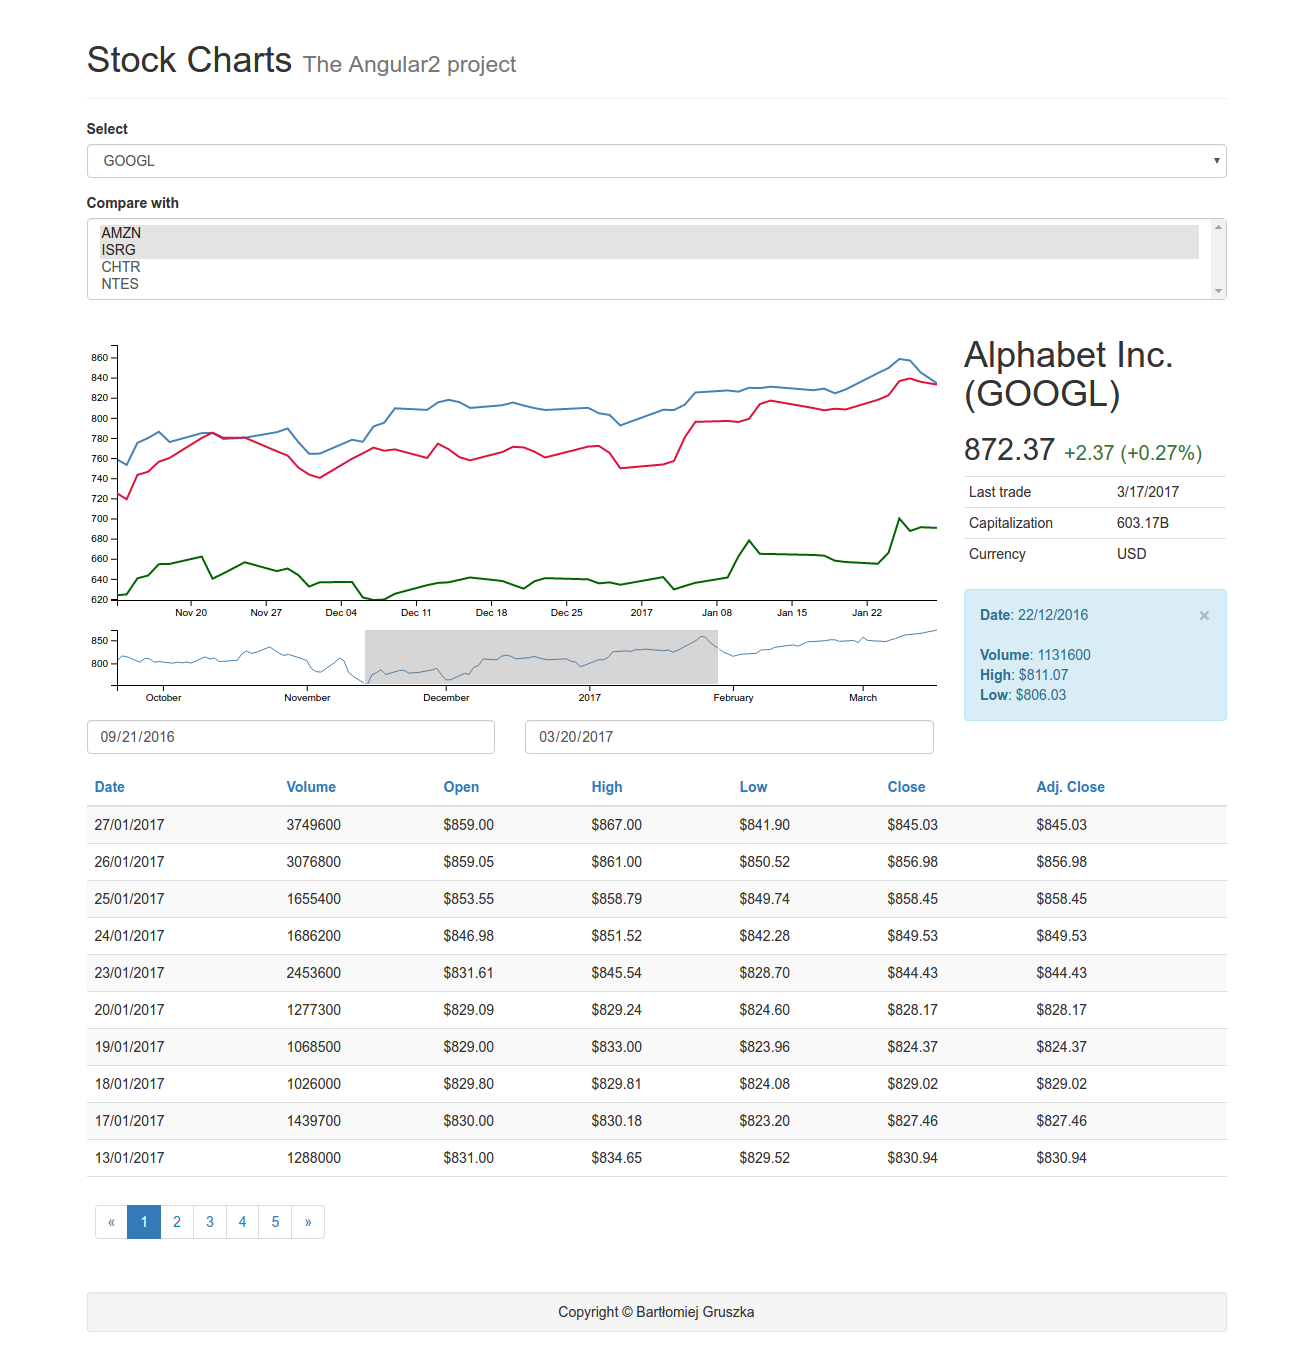
Task: Sort table by High column header
Action: tap(607, 787)
